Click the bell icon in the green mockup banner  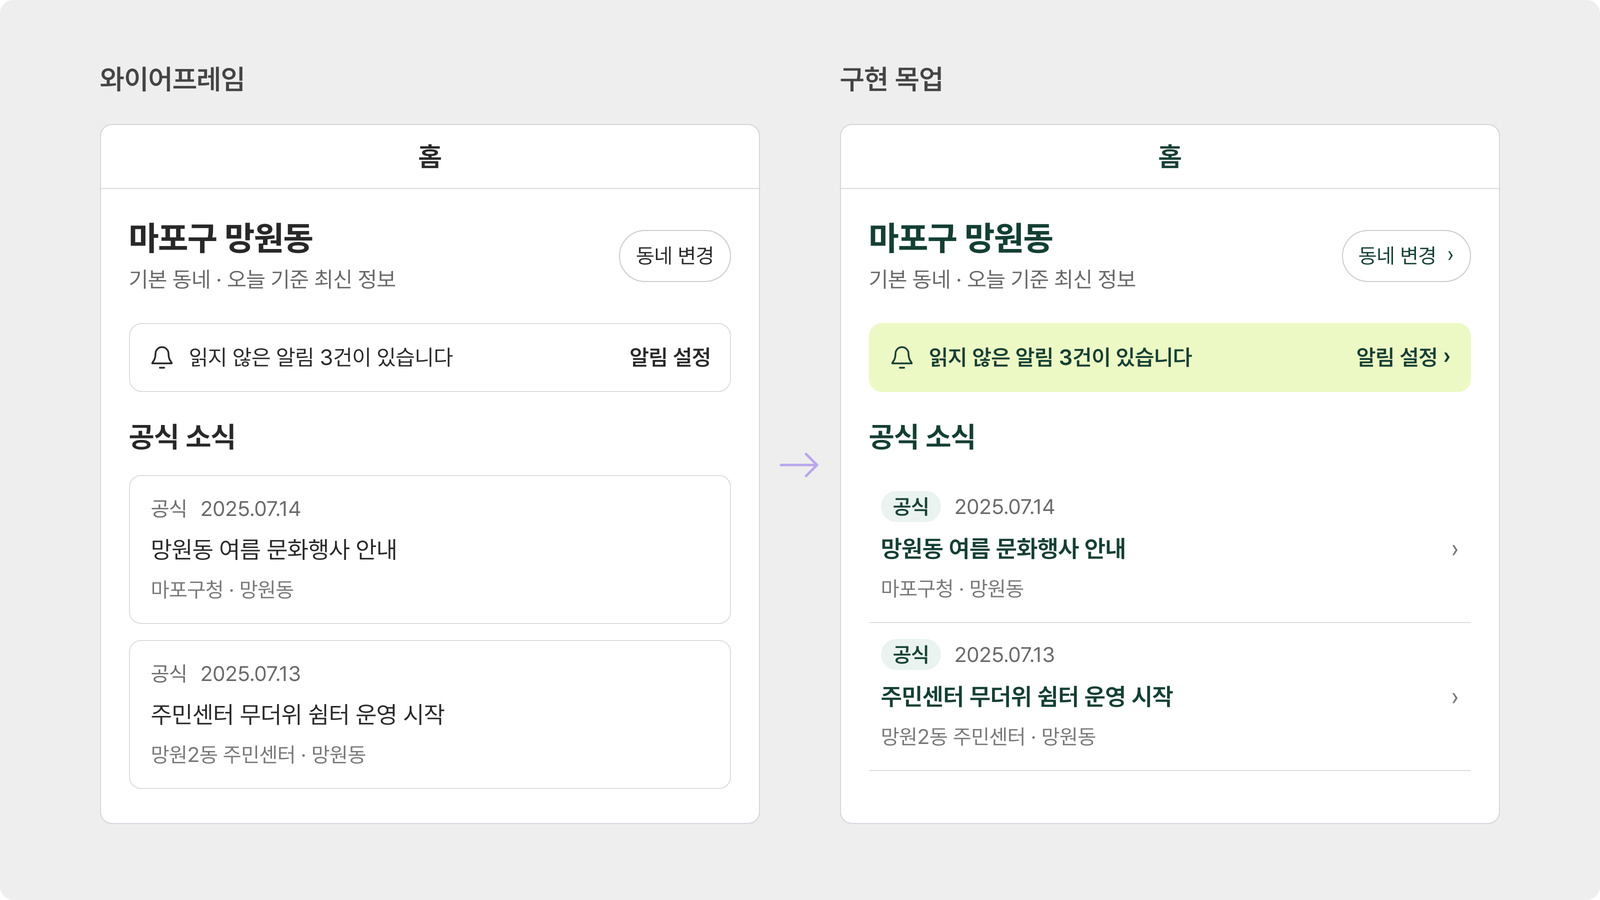[x=902, y=357]
